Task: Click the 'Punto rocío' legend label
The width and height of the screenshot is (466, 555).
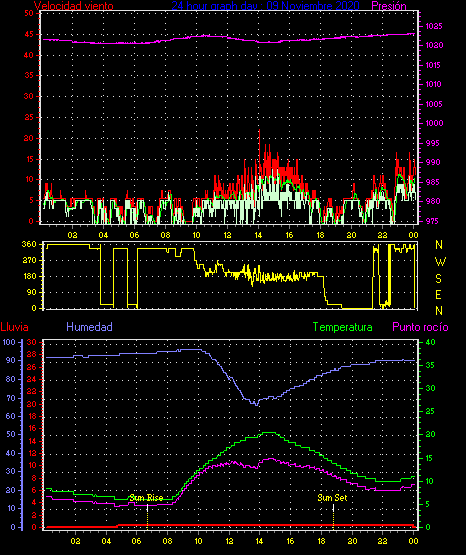Action: (420, 327)
